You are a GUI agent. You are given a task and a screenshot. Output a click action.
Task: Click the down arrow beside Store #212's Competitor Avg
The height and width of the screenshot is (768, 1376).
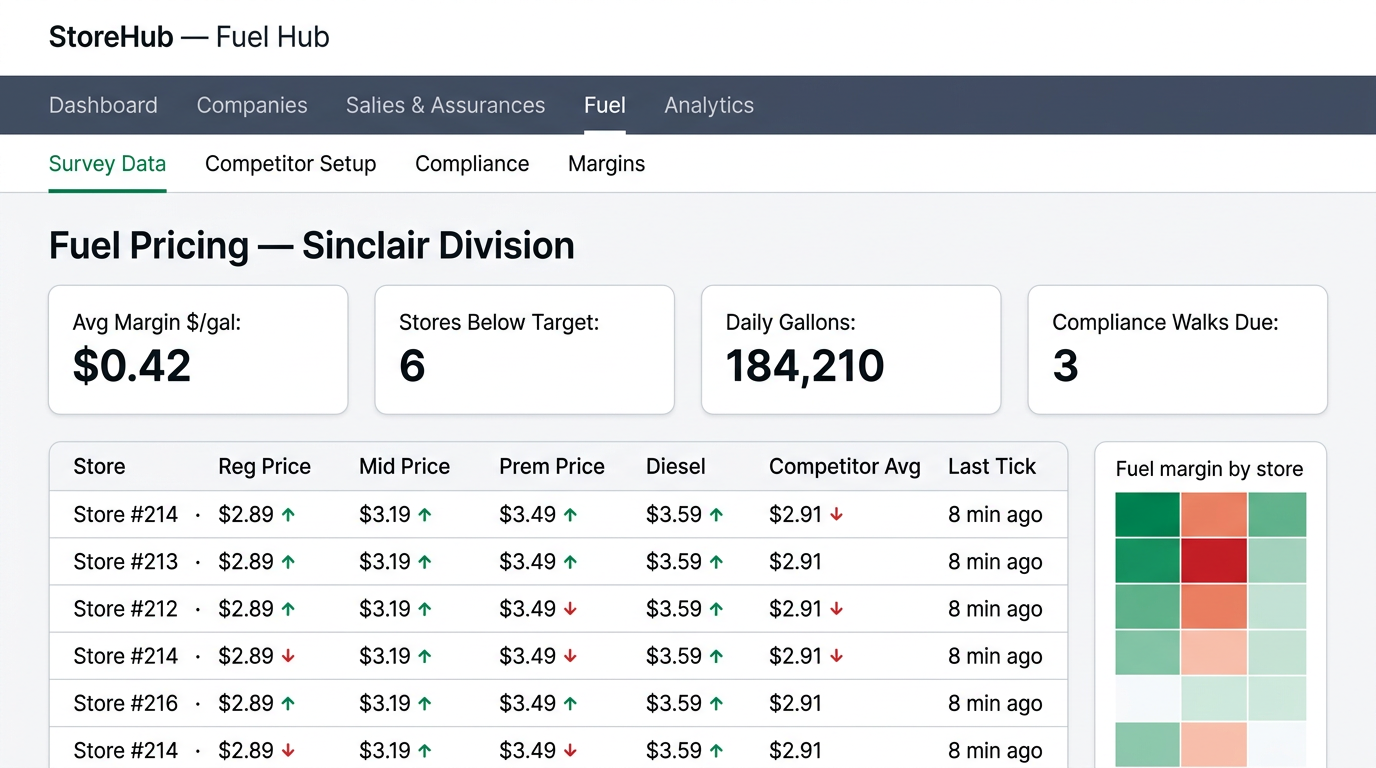pos(837,609)
